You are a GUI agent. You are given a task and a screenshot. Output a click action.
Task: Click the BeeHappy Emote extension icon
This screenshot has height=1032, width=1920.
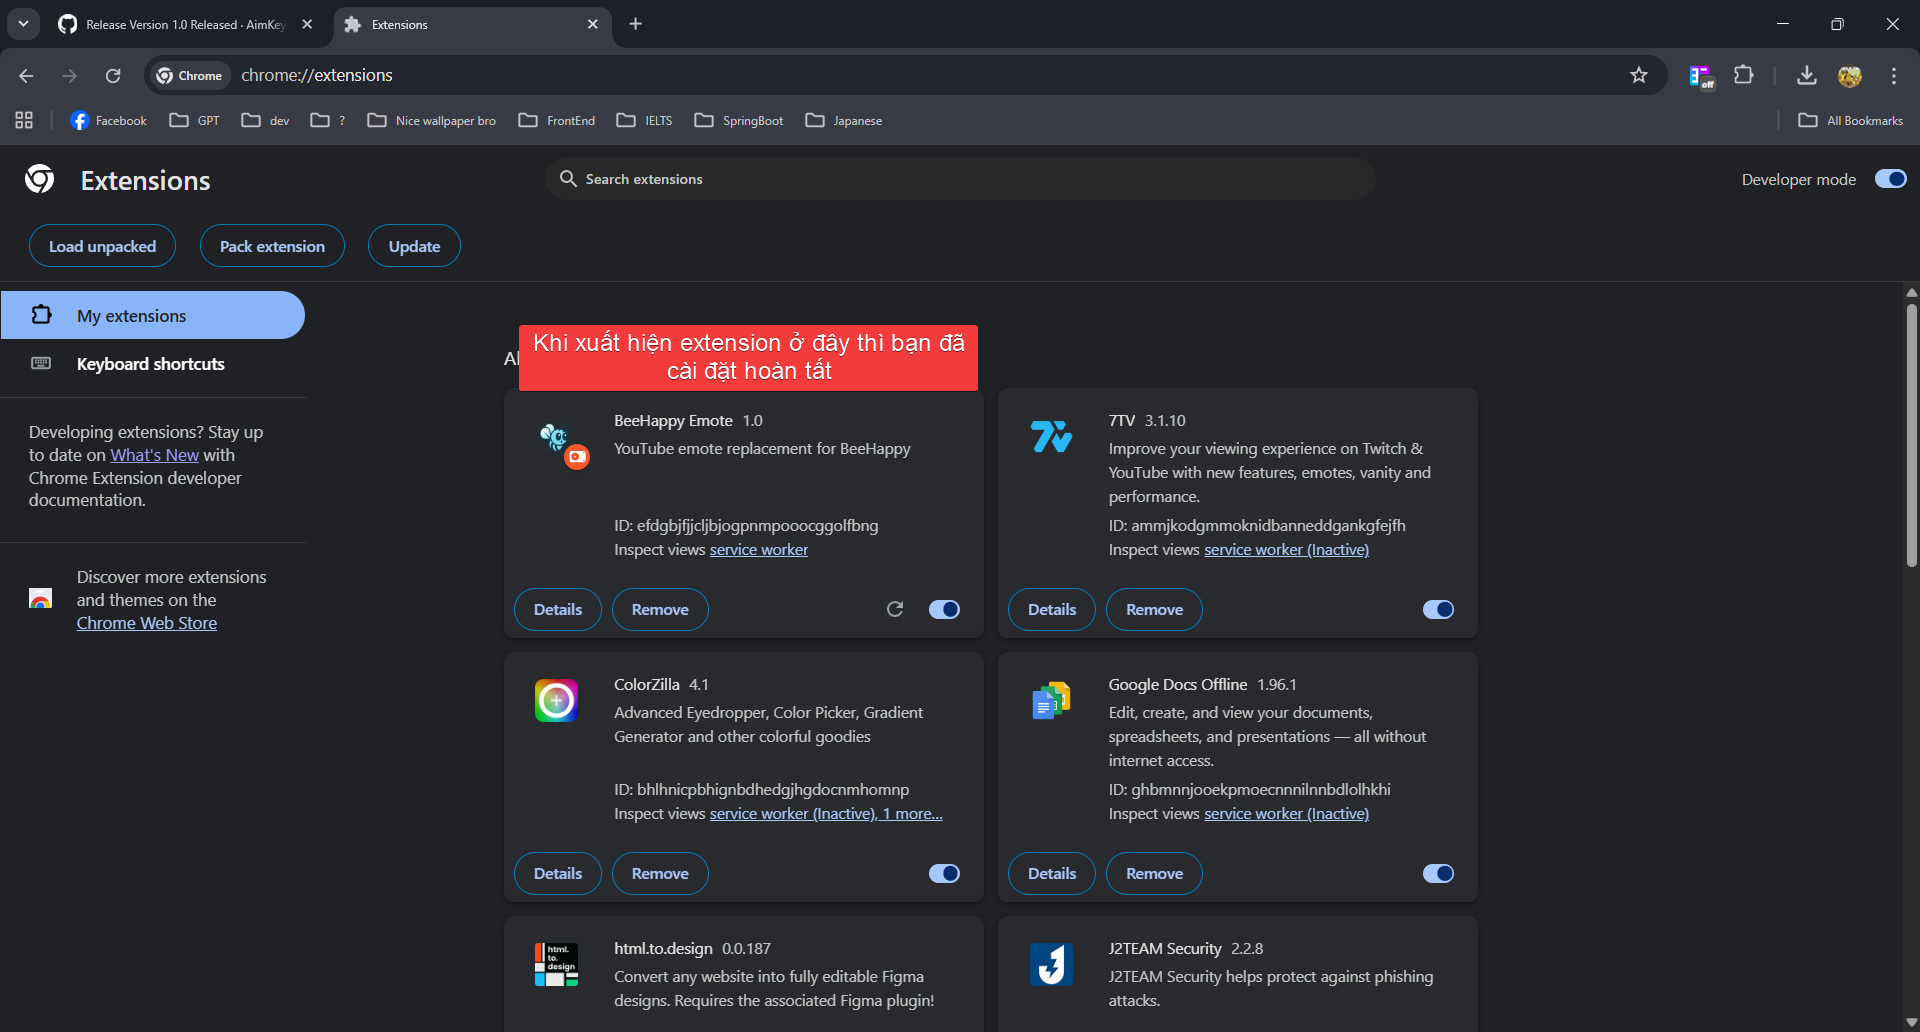560,443
